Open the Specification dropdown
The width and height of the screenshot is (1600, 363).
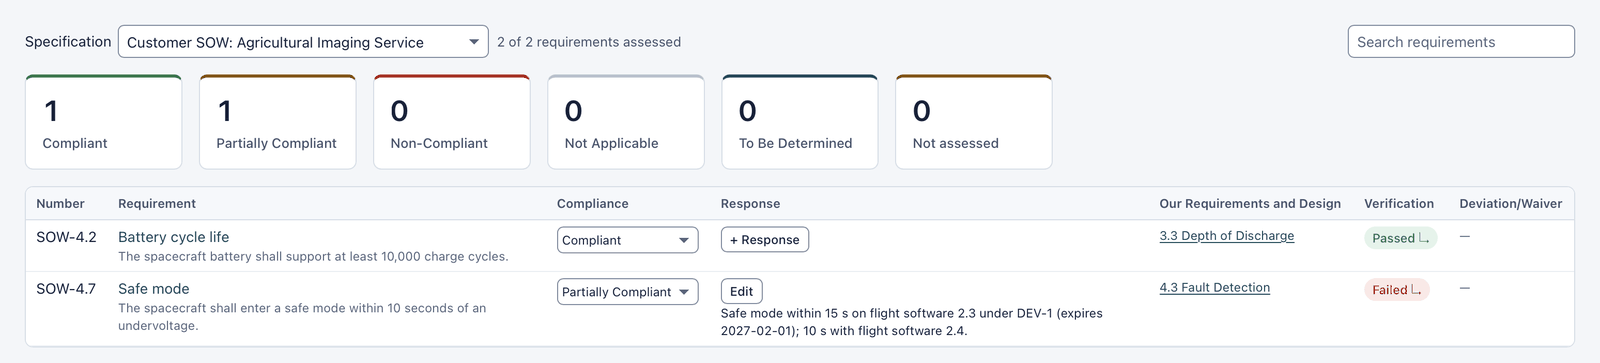coord(303,42)
